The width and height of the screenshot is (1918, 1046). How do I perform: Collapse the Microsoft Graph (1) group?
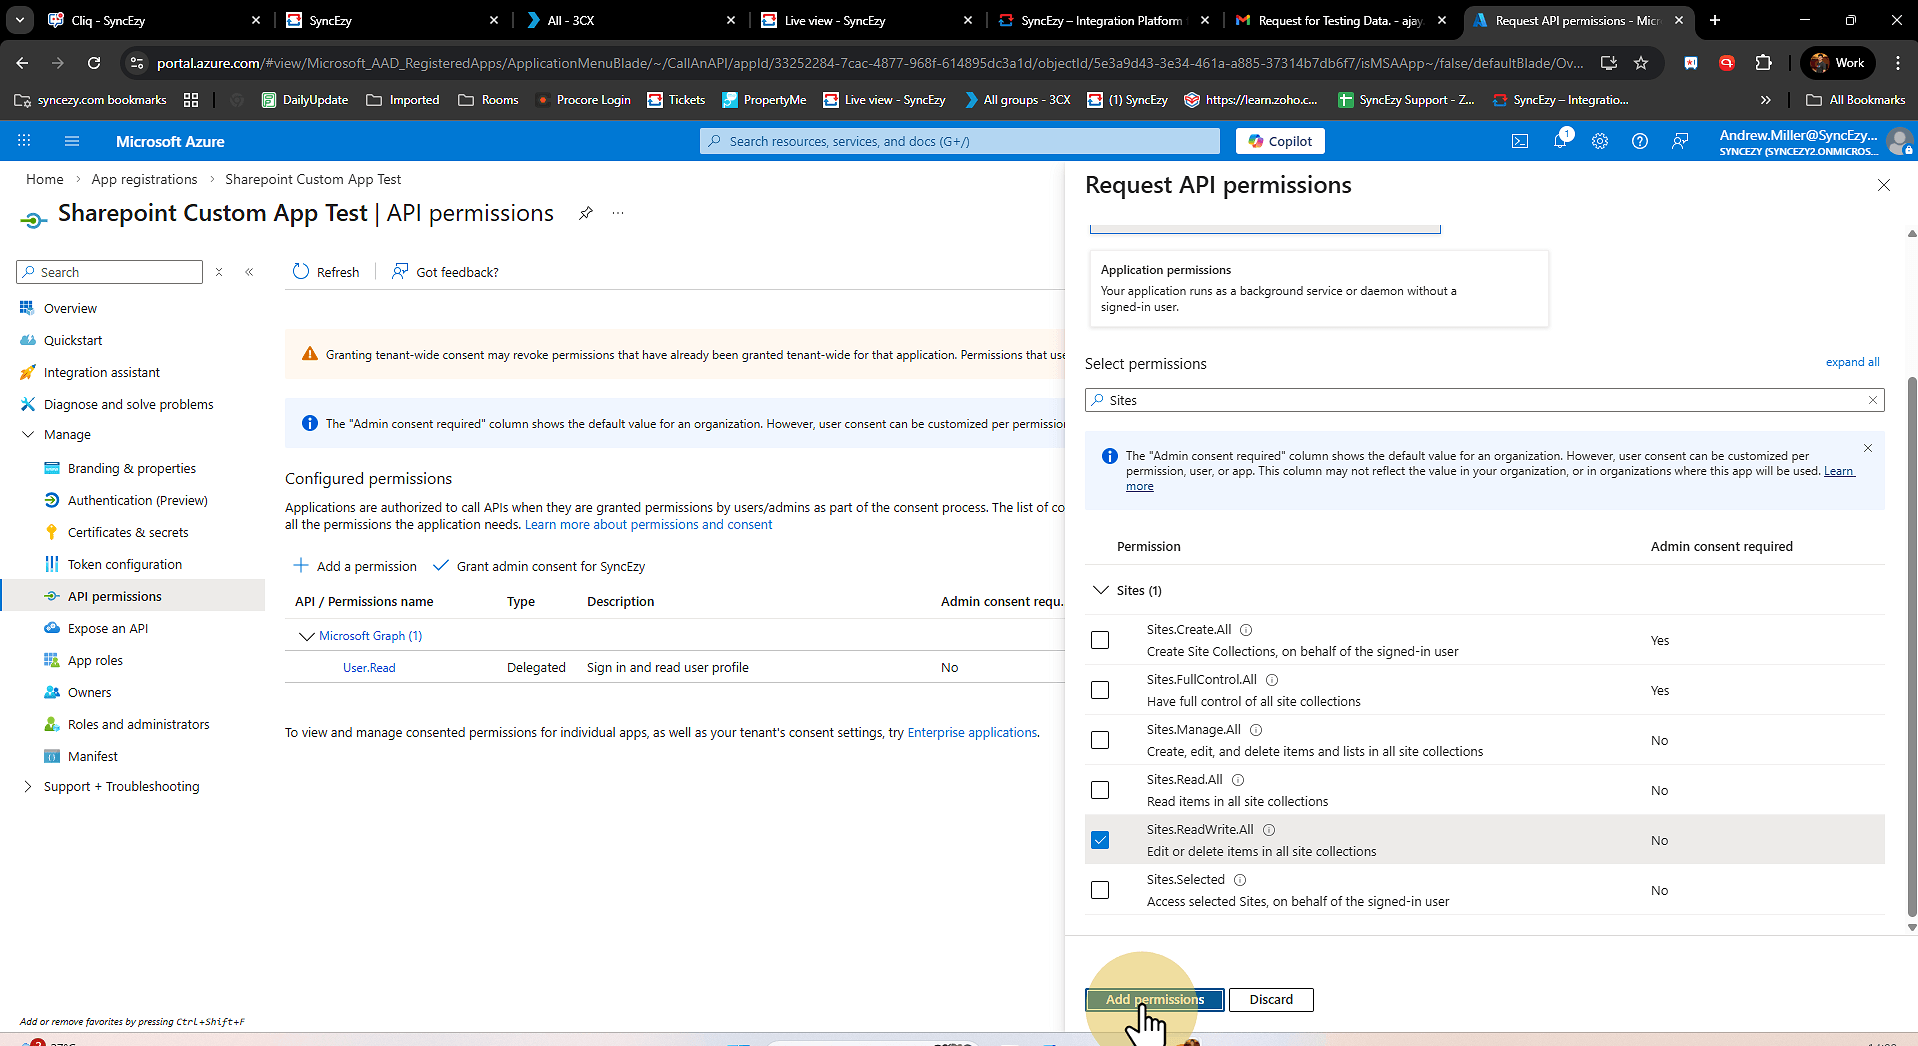(306, 636)
